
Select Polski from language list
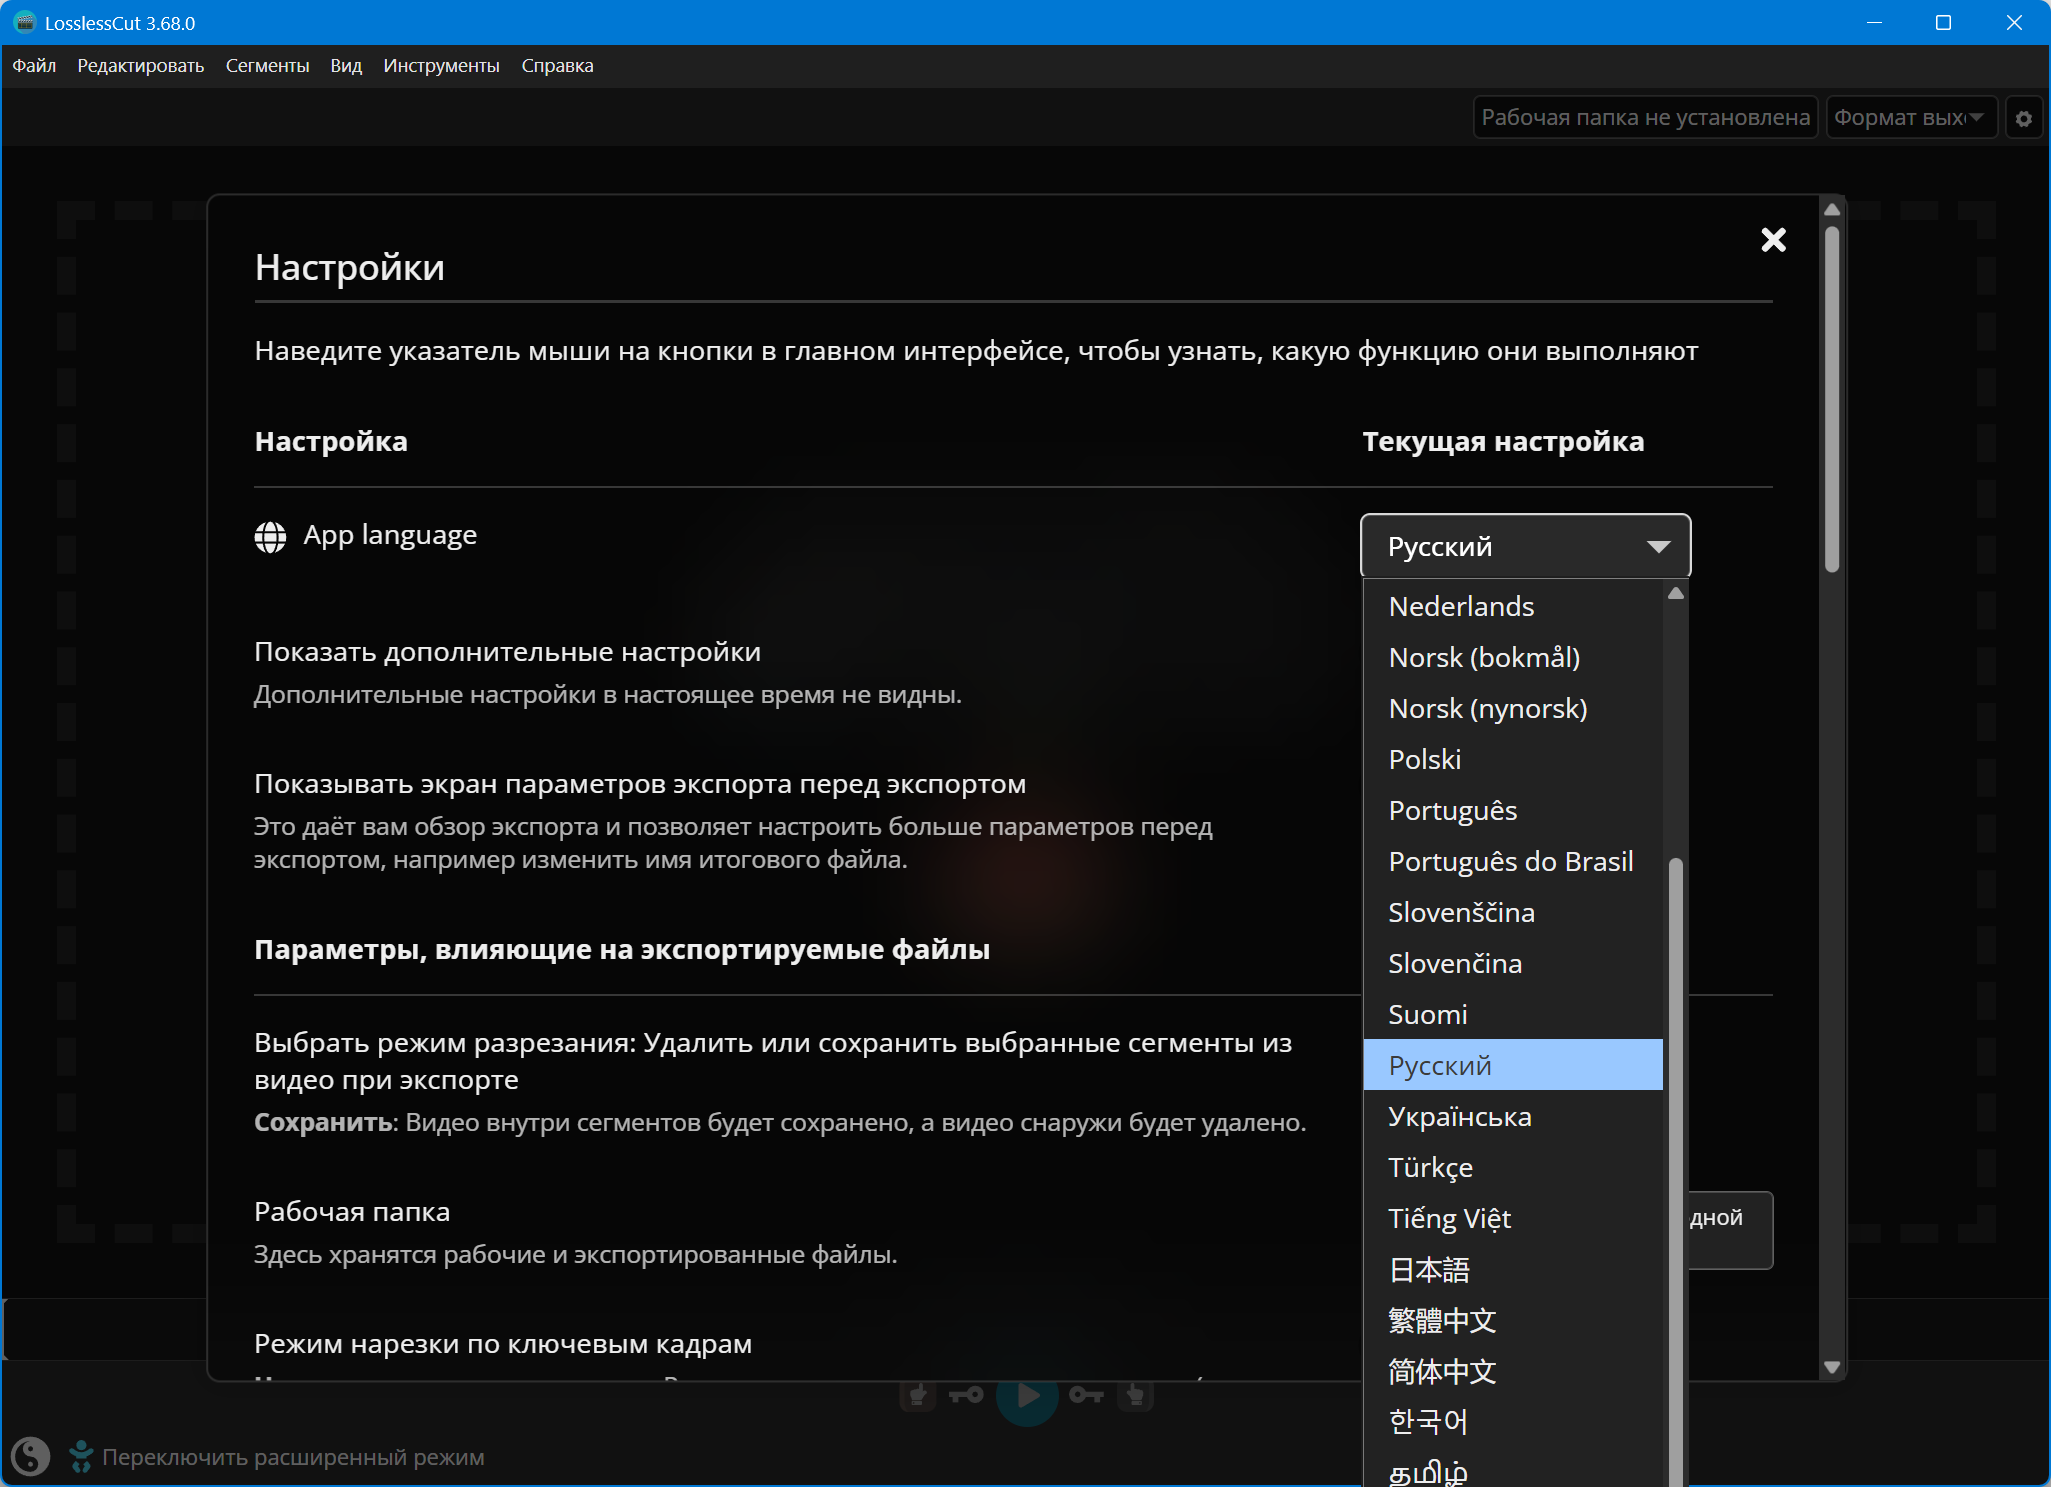point(1424,759)
